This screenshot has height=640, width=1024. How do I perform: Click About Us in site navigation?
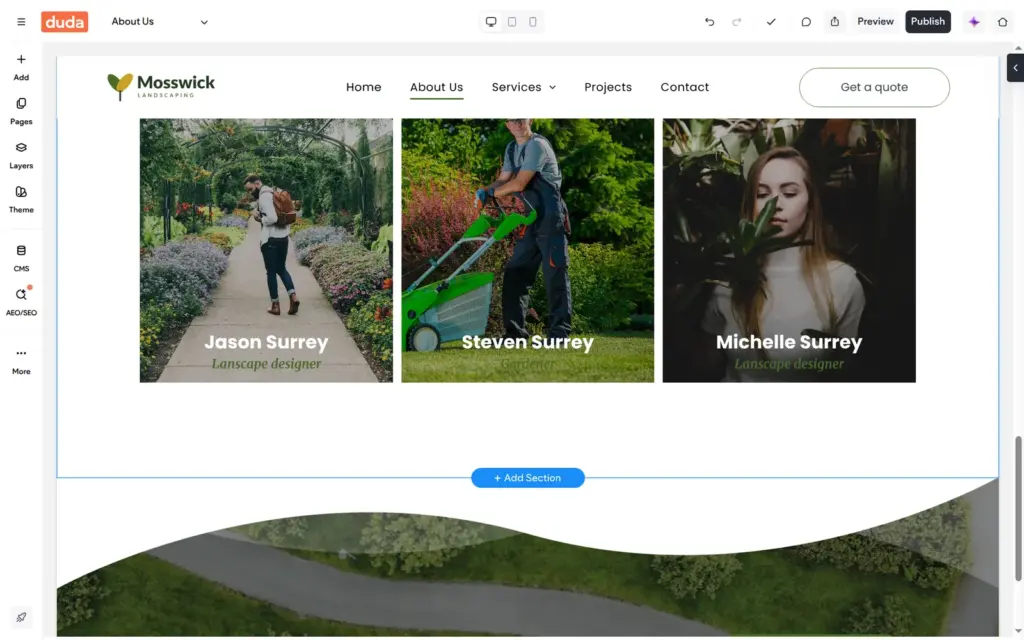coord(436,87)
